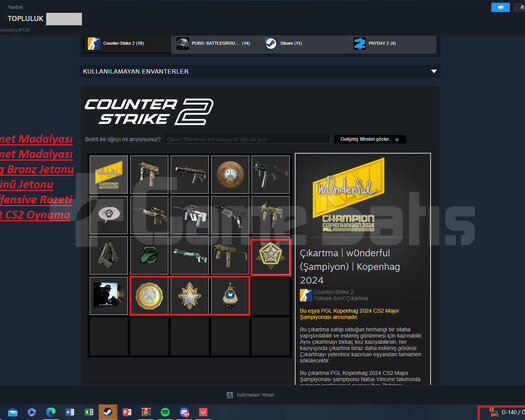Click the İndirmeleri Yönet downloads link
This screenshot has width=525, height=420.
[x=251, y=395]
